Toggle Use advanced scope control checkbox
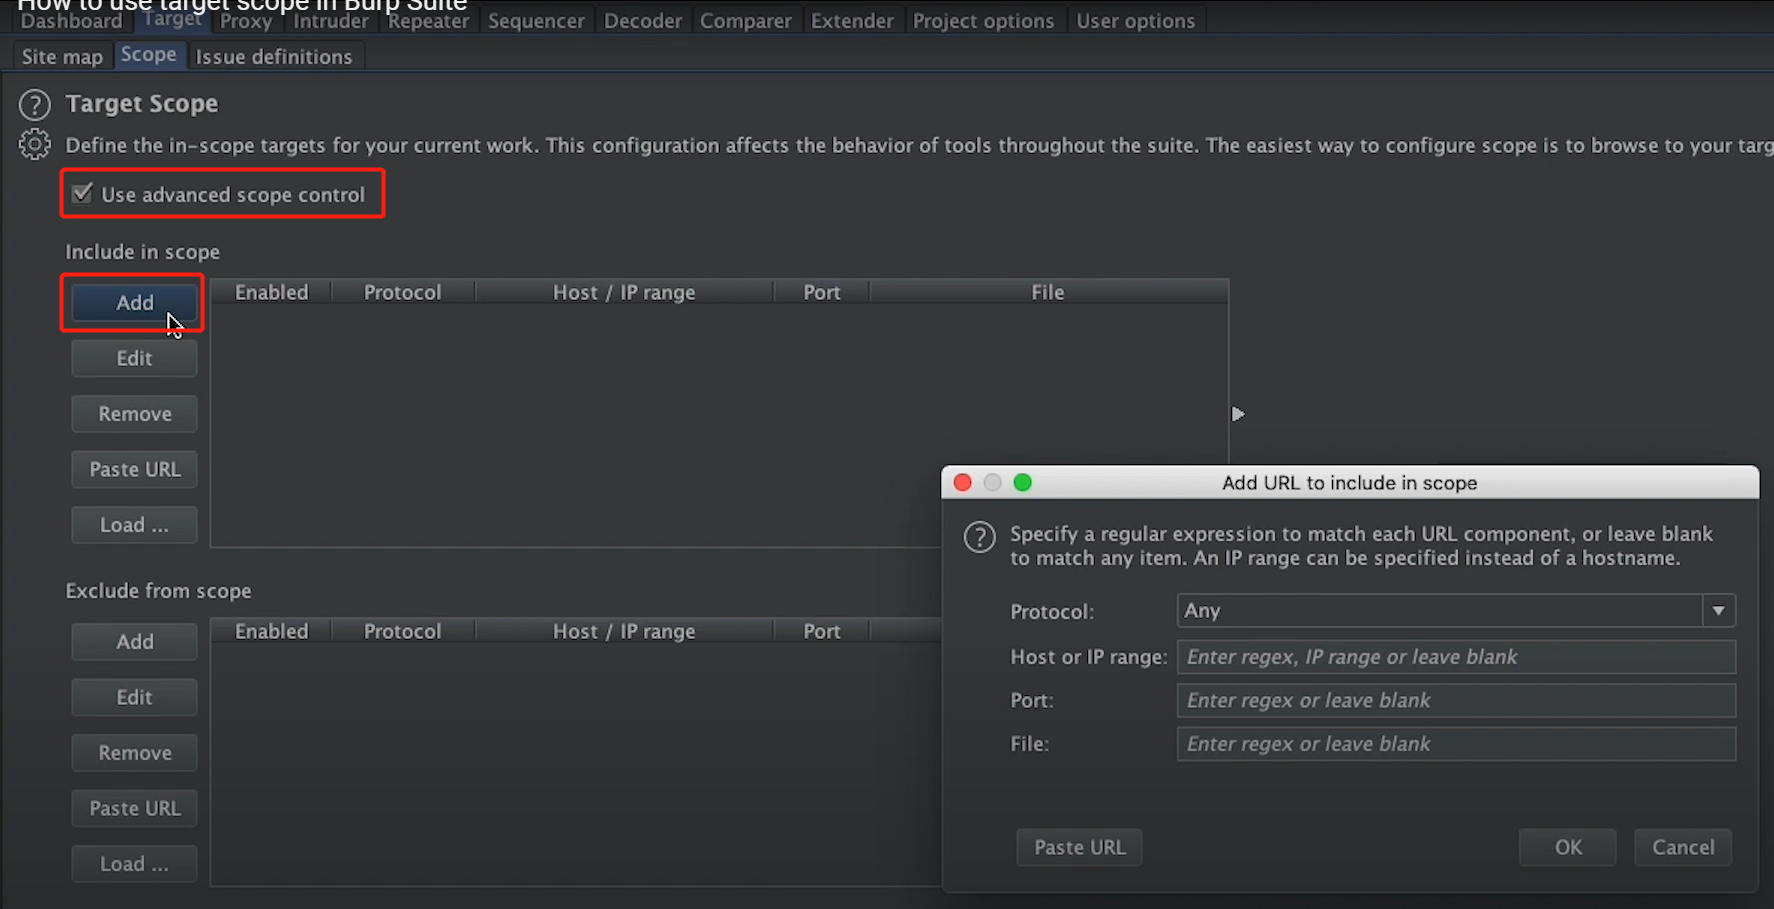Image resolution: width=1774 pixels, height=909 pixels. tap(83, 193)
